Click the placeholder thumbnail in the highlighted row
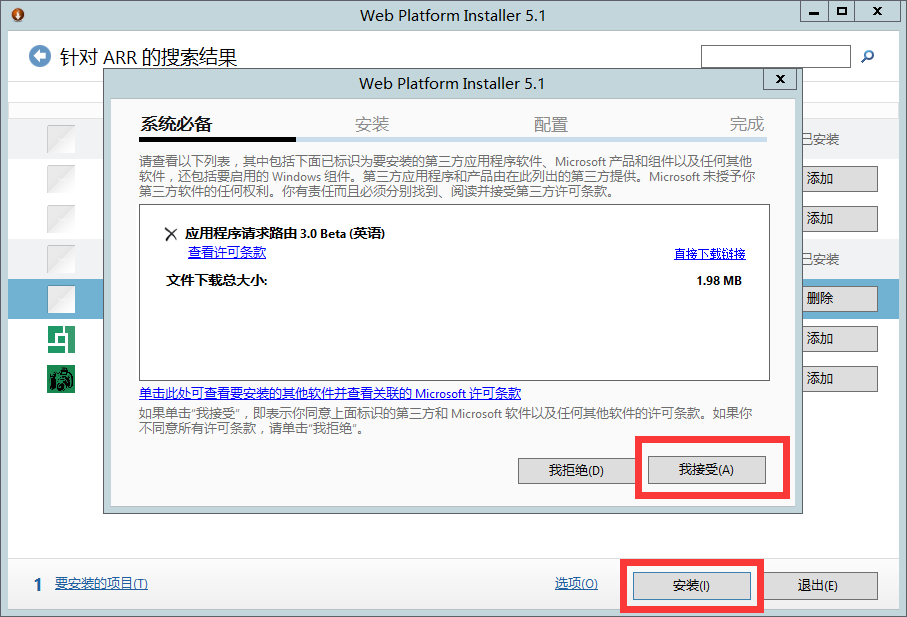Screen dimensions: 907x617 [x=61, y=299]
